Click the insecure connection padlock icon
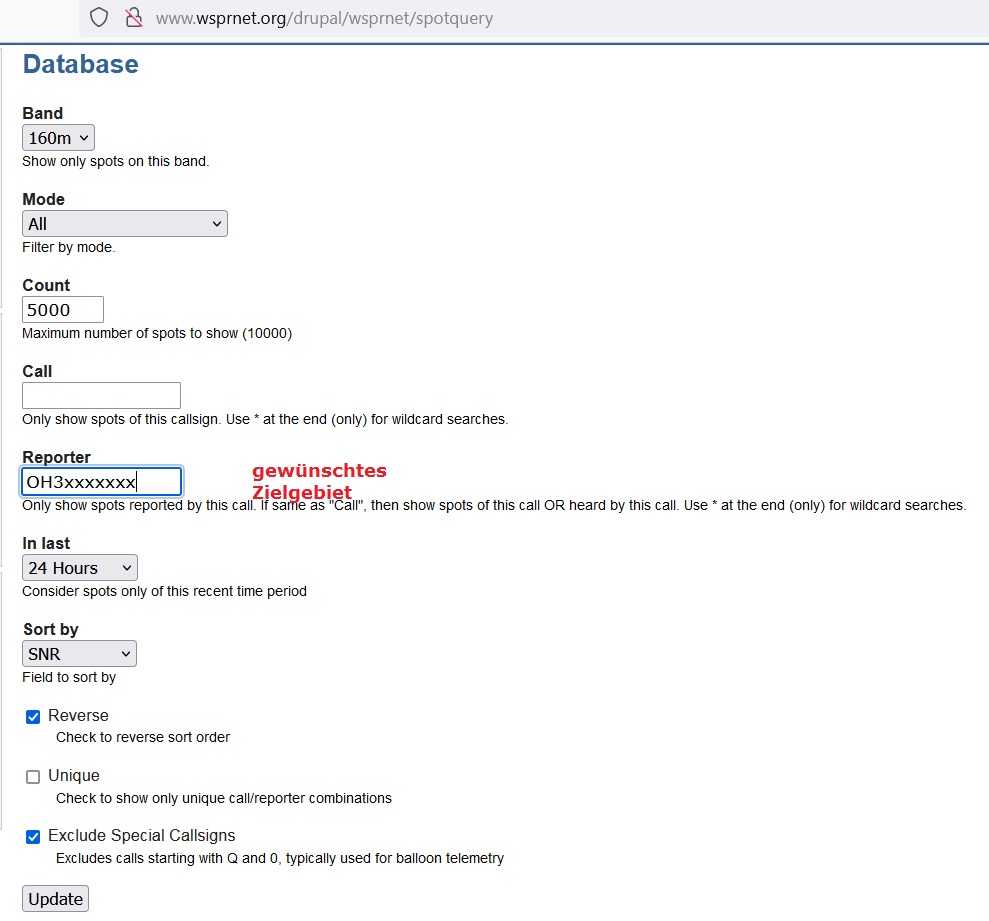989x921 pixels. click(132, 17)
